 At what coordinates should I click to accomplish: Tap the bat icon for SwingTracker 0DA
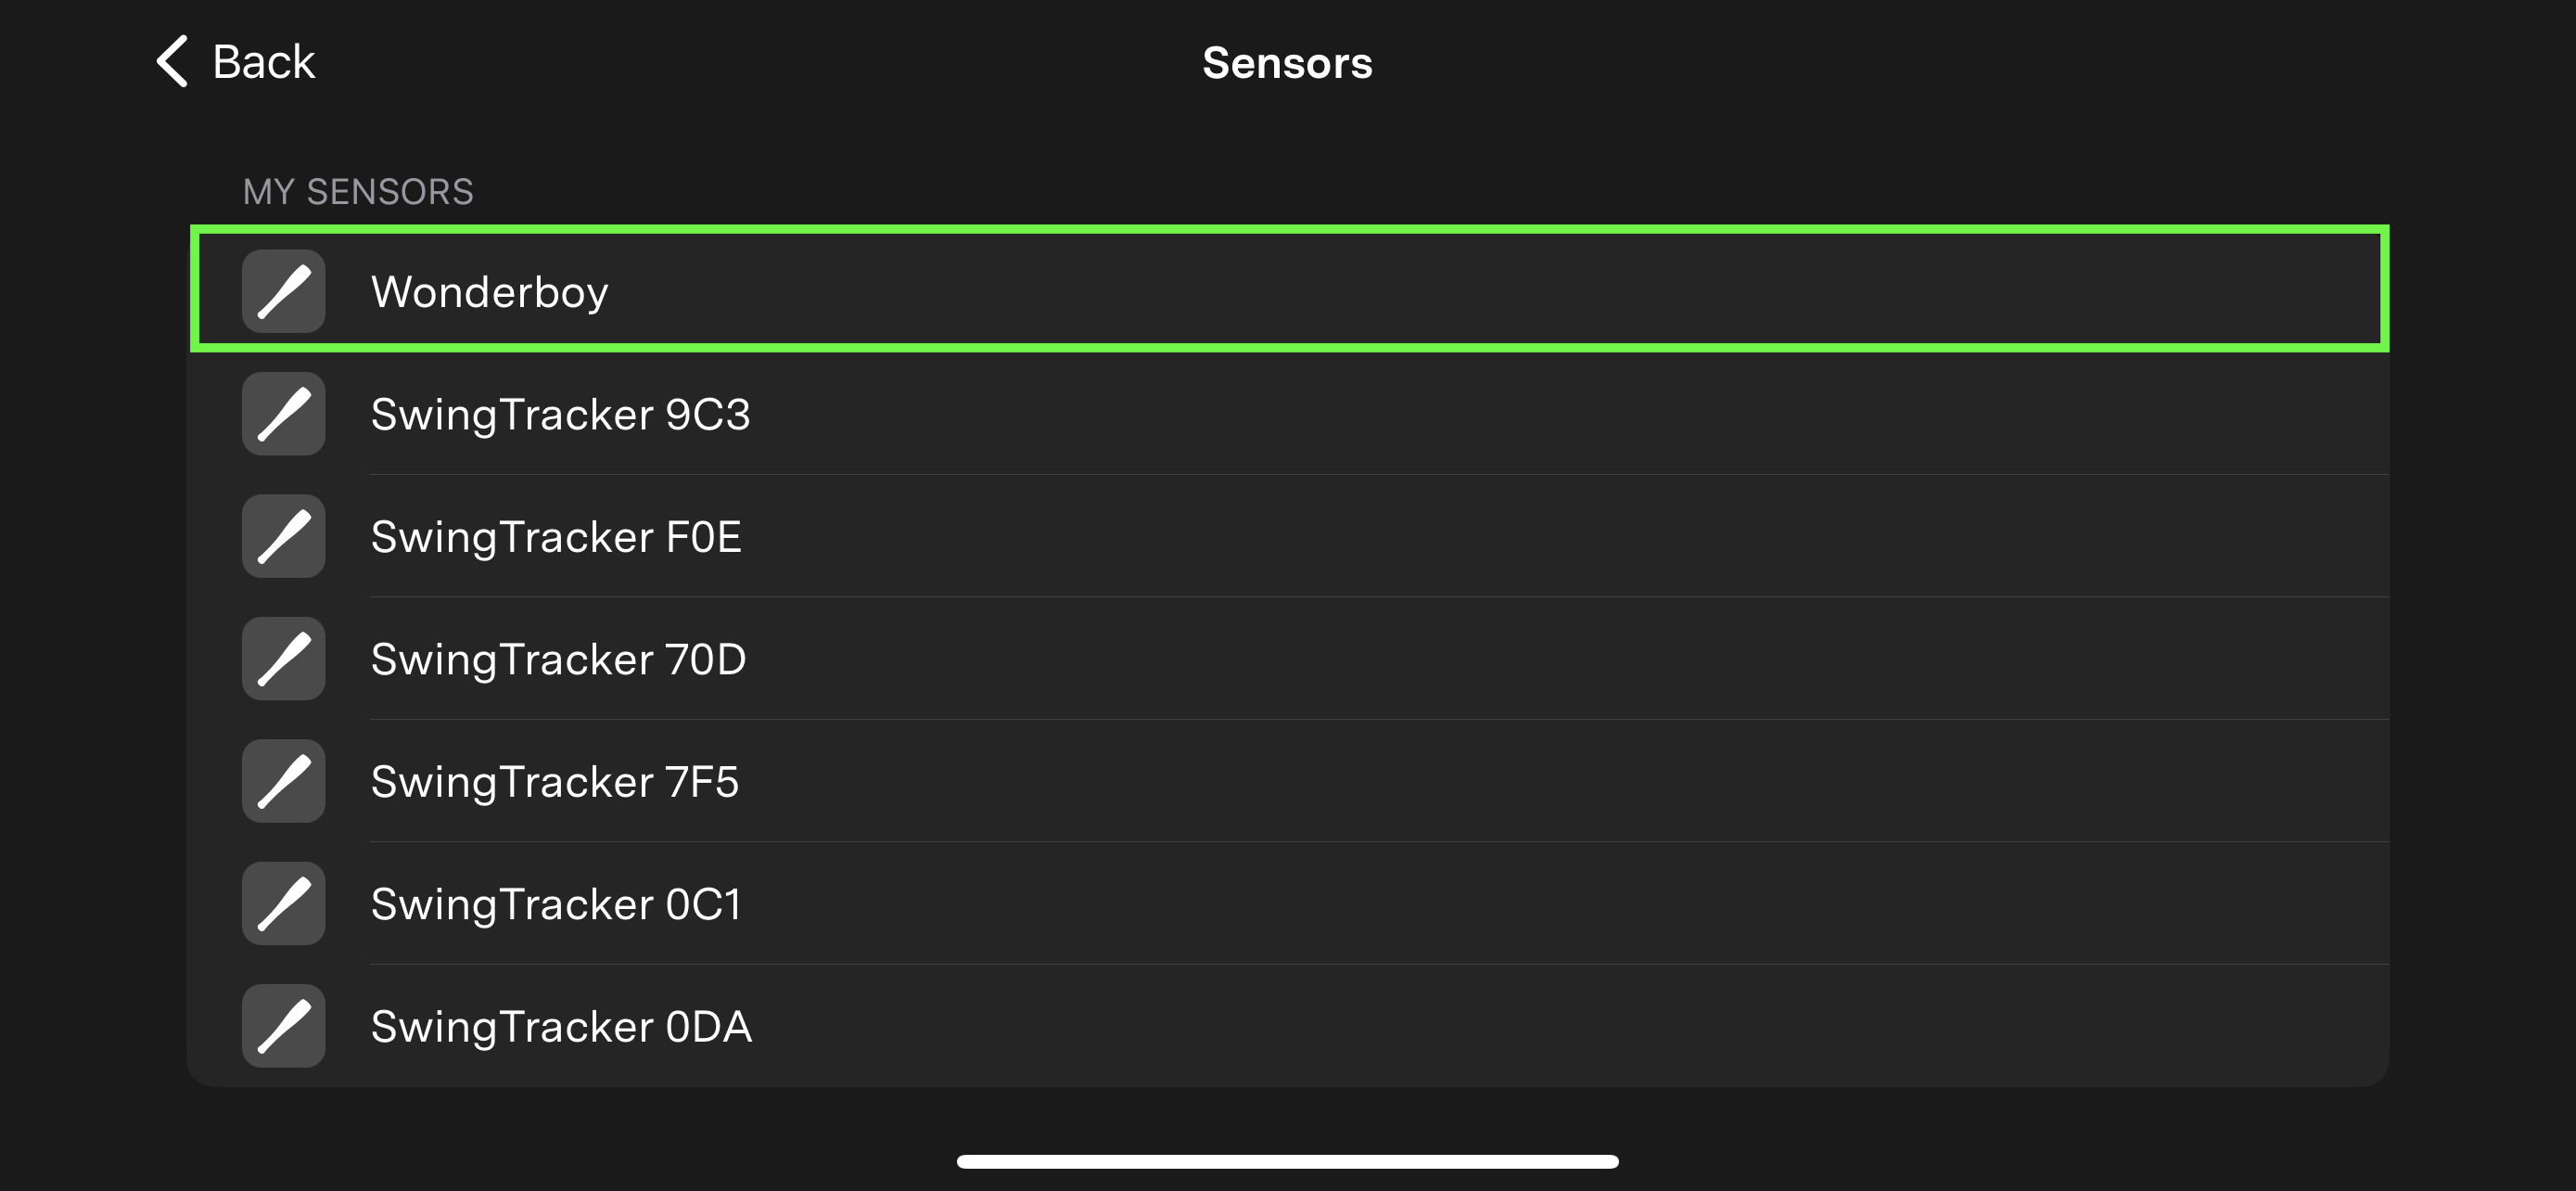click(283, 1026)
